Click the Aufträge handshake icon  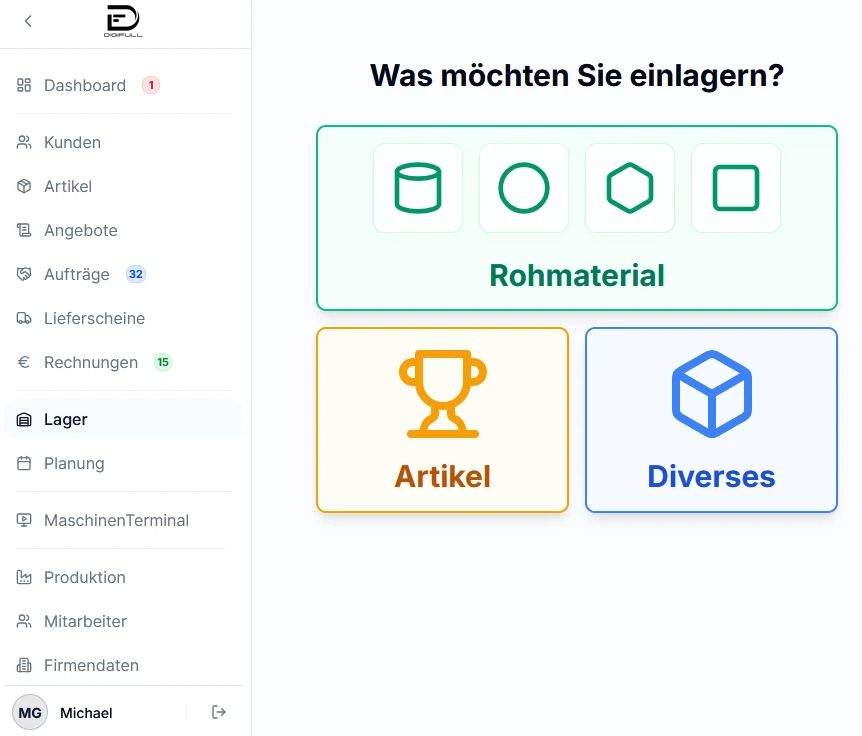pyautogui.click(x=24, y=274)
